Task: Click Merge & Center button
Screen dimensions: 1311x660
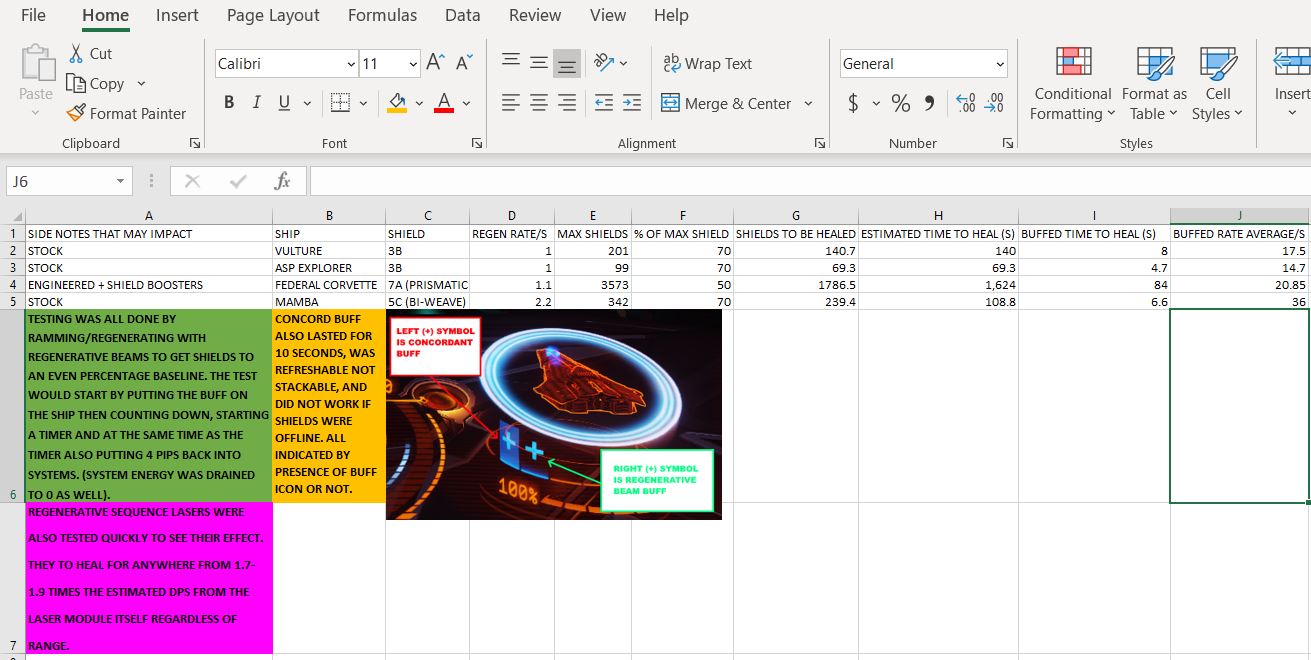Action: click(726, 103)
